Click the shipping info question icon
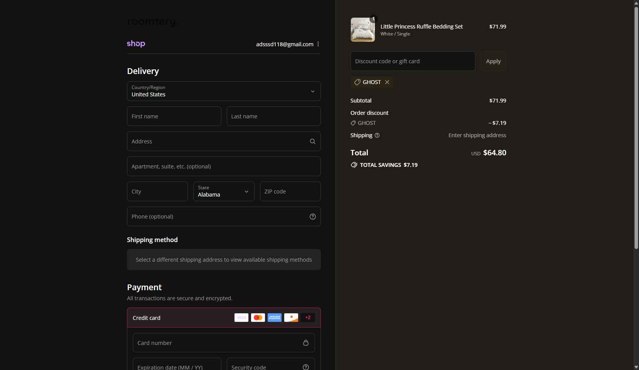The image size is (639, 370). [377, 135]
